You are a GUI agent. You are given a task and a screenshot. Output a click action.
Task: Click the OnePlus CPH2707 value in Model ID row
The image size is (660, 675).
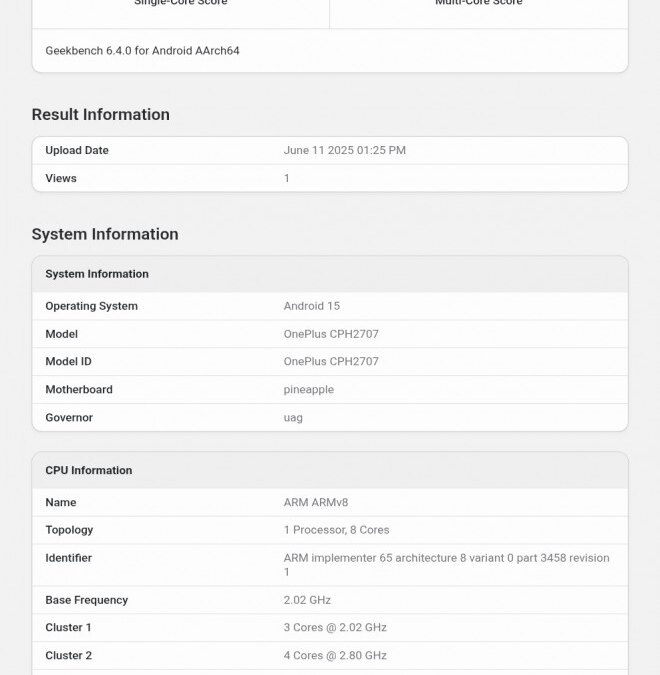pos(331,362)
